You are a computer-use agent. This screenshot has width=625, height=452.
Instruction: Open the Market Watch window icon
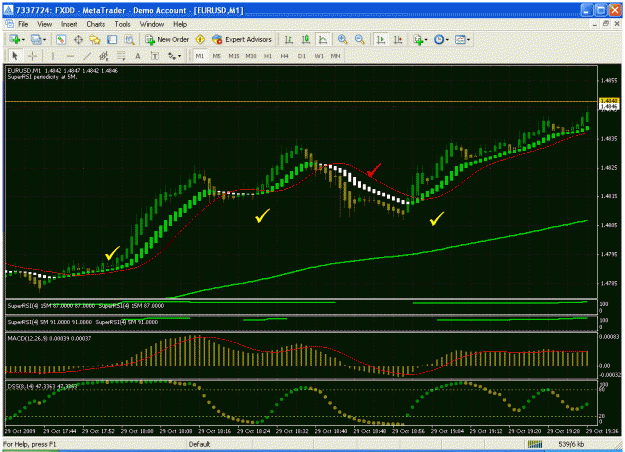[x=61, y=39]
